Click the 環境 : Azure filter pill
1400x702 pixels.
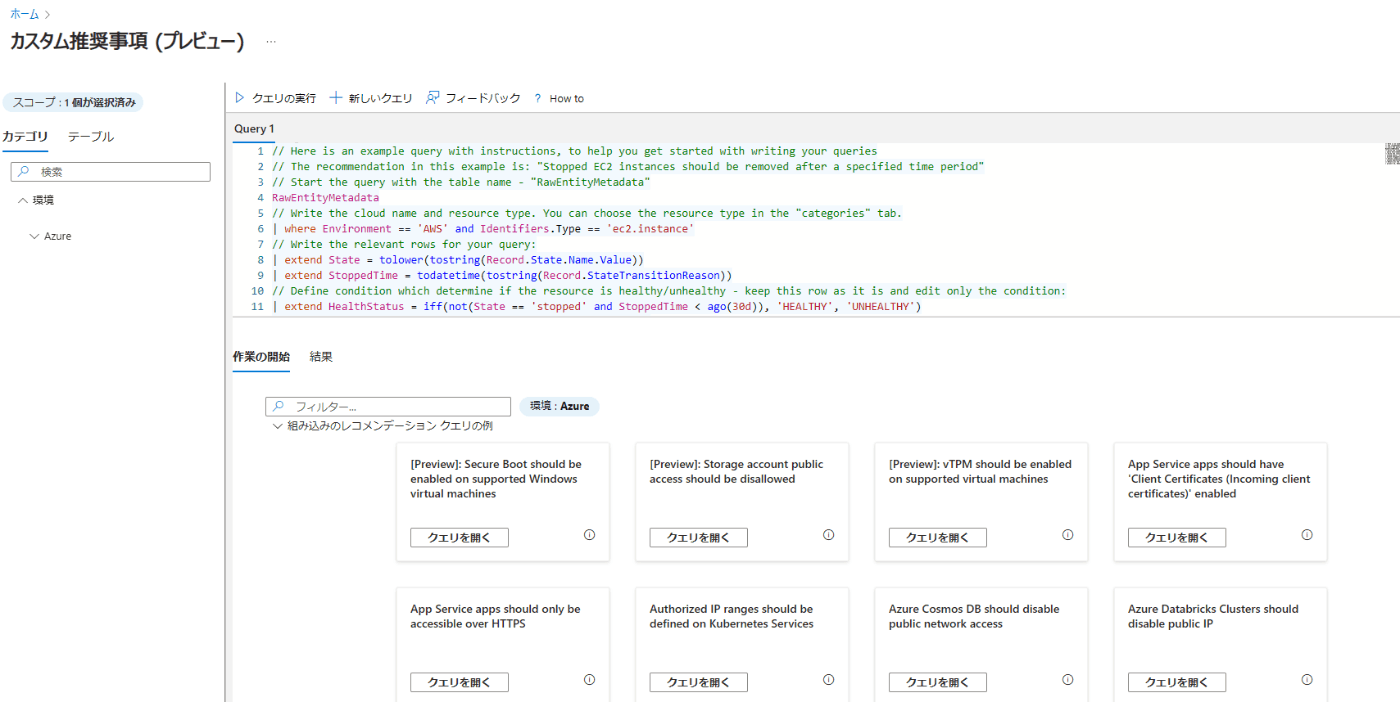[x=559, y=406]
